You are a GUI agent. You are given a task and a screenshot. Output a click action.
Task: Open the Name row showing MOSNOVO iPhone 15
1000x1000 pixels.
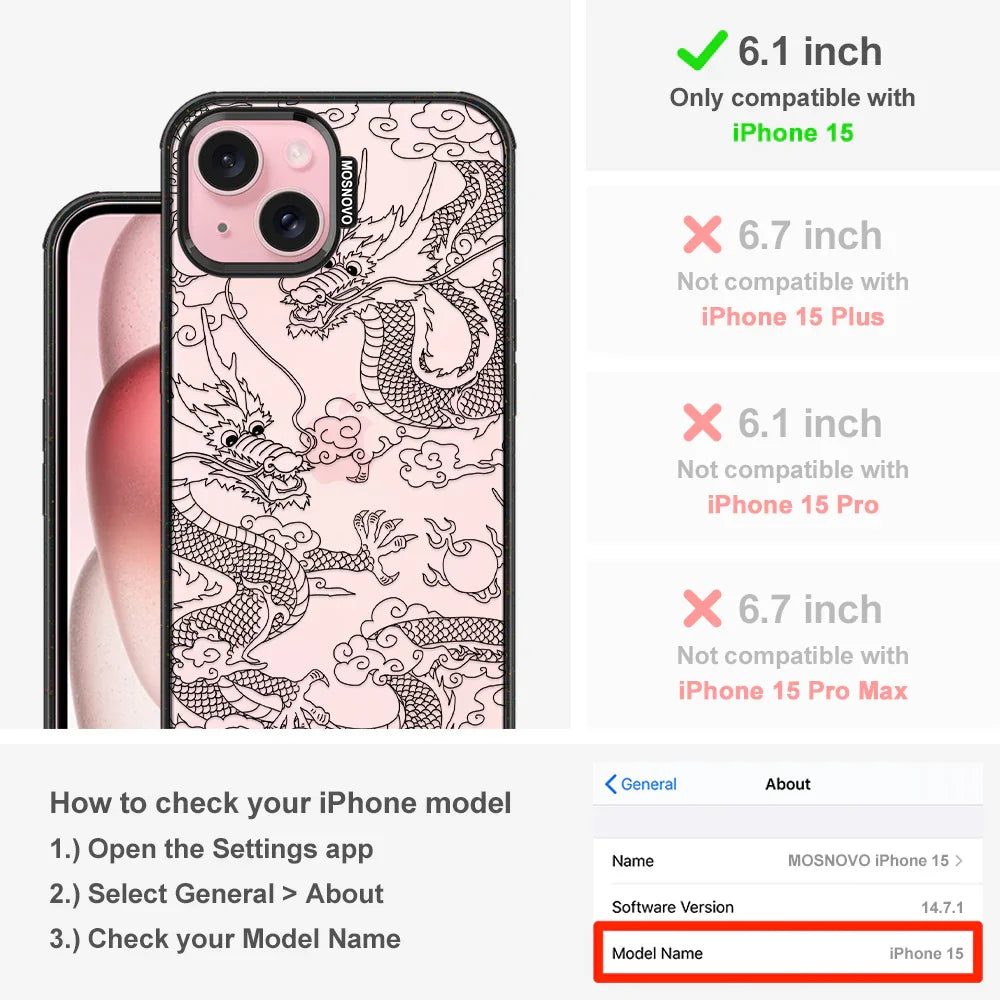(787, 860)
